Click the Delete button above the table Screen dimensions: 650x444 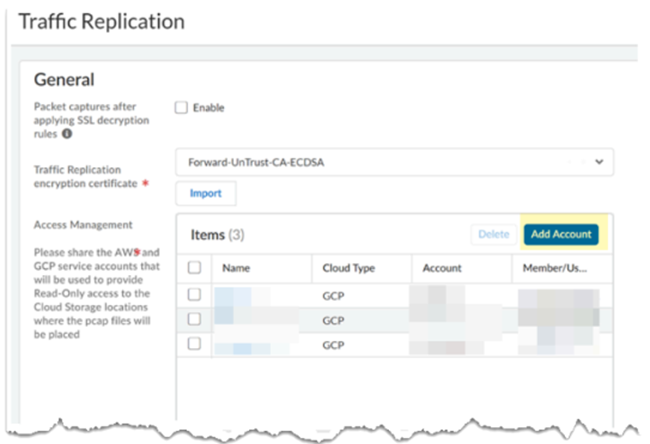click(x=493, y=234)
